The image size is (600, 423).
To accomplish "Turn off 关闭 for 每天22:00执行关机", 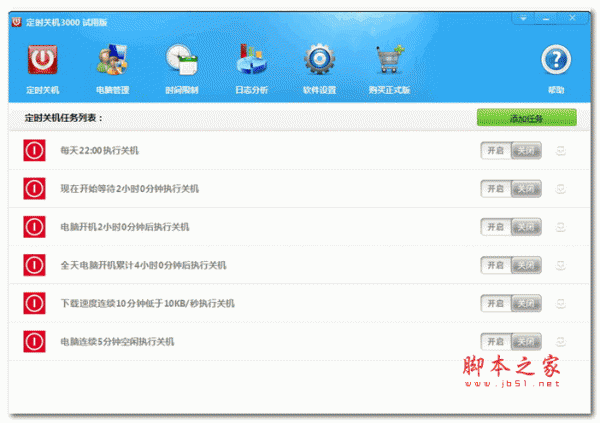I will tap(526, 150).
